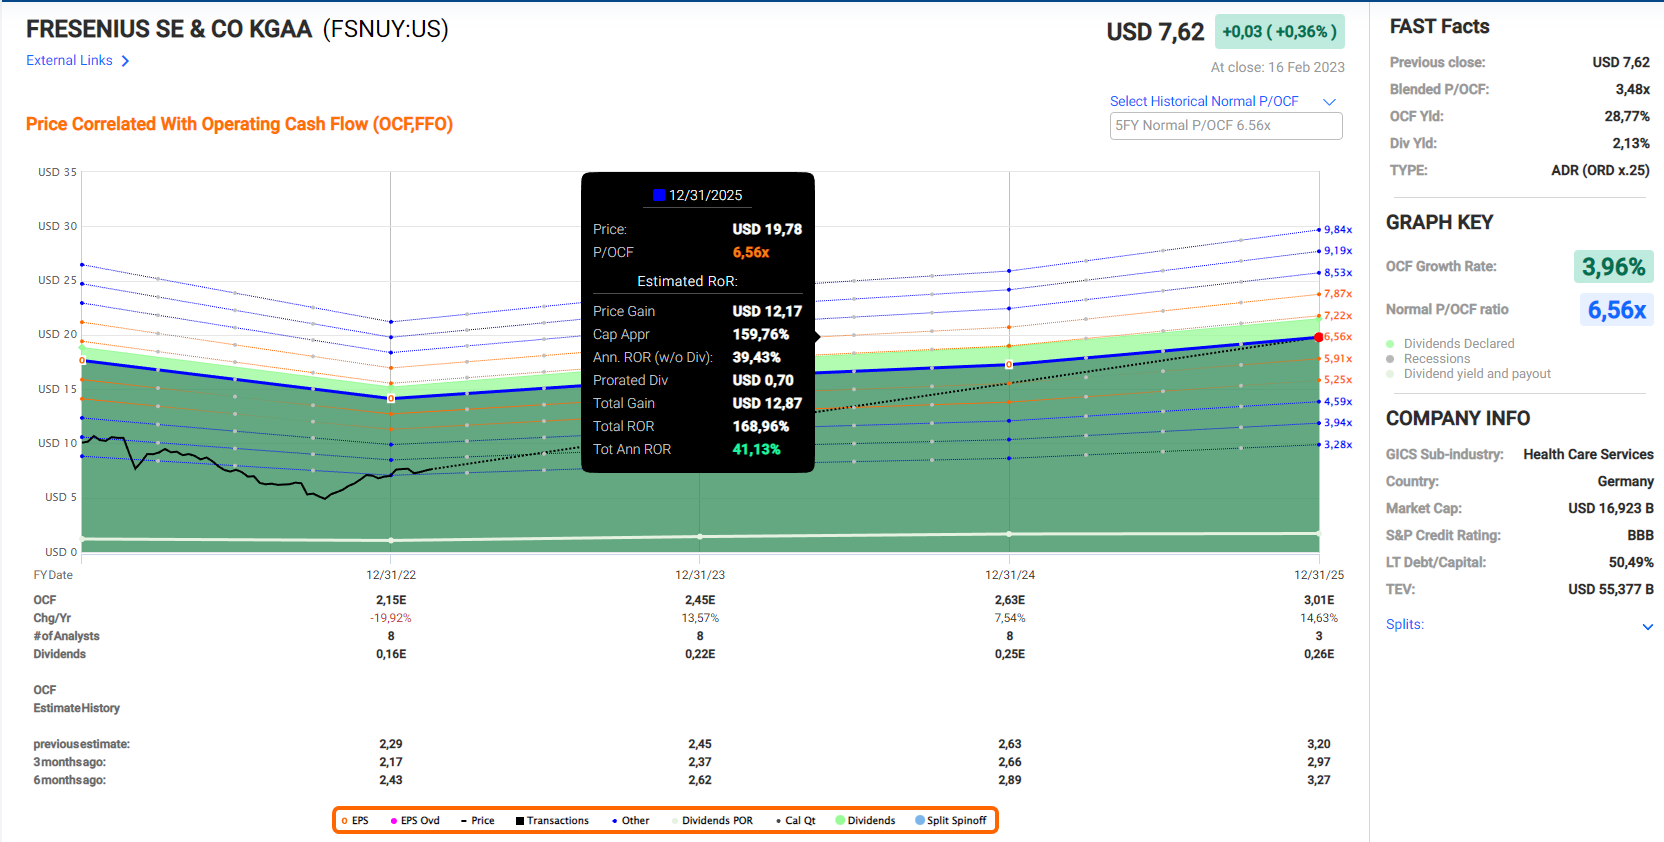Click the magenta EPS Ovd legend icon
The height and width of the screenshot is (842, 1664).
point(394,821)
